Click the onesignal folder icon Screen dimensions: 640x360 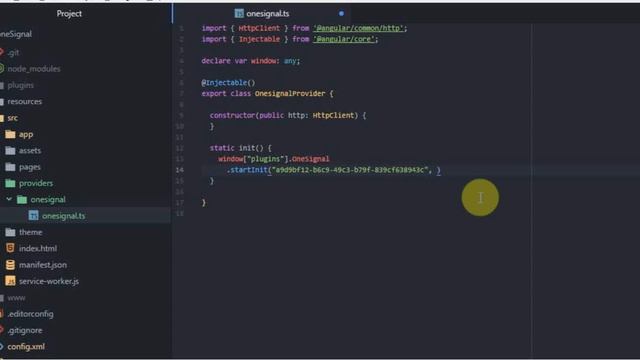click(x=22, y=200)
